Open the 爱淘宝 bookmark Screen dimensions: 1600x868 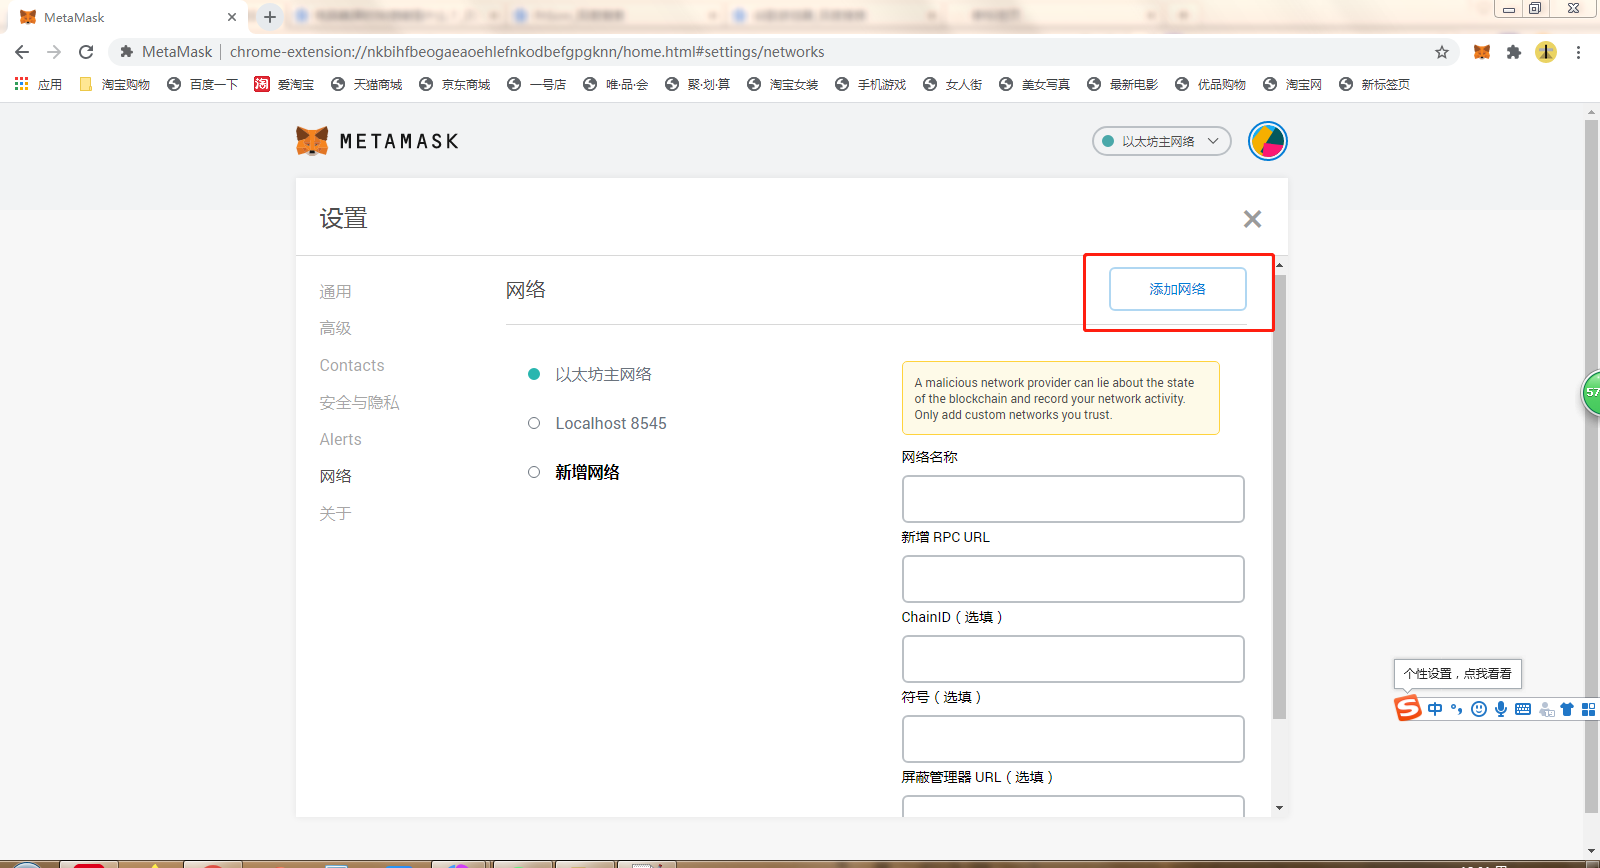point(284,84)
